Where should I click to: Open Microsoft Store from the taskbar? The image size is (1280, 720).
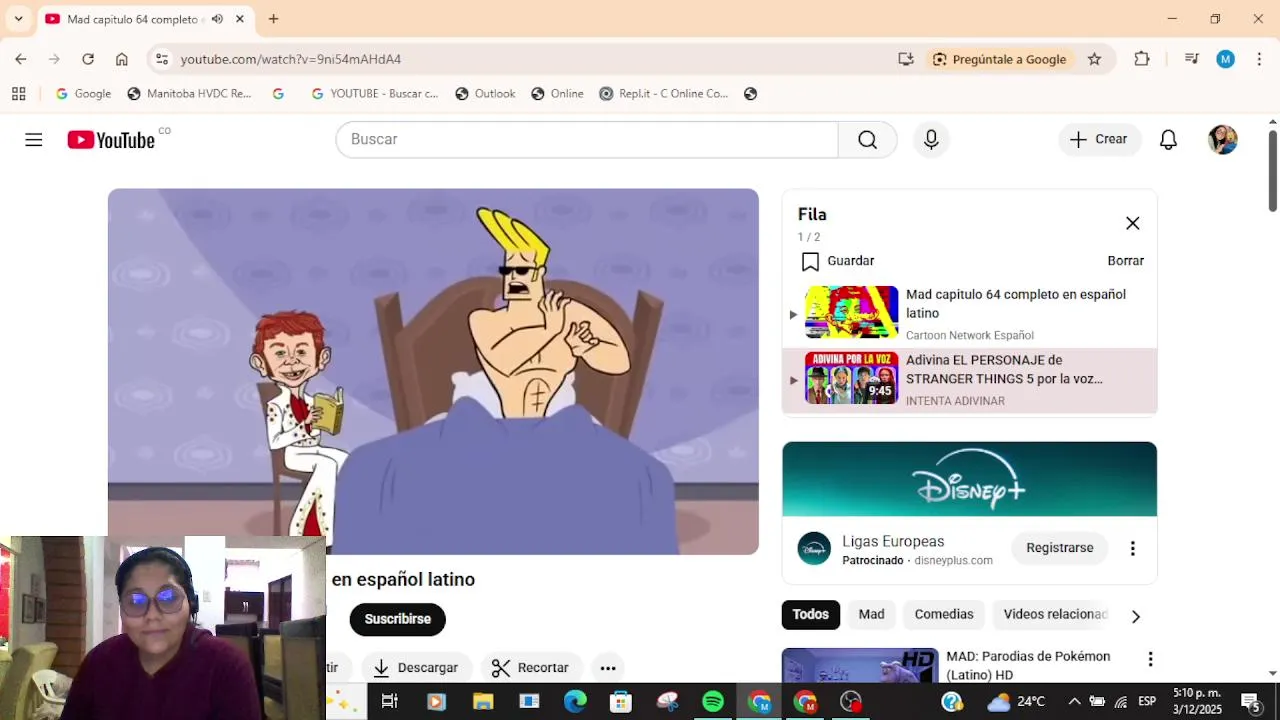(x=621, y=702)
